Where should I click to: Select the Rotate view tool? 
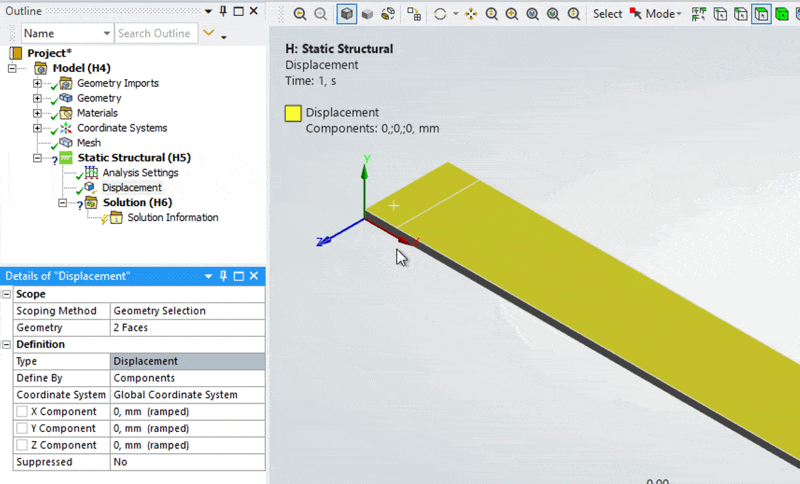click(x=439, y=14)
